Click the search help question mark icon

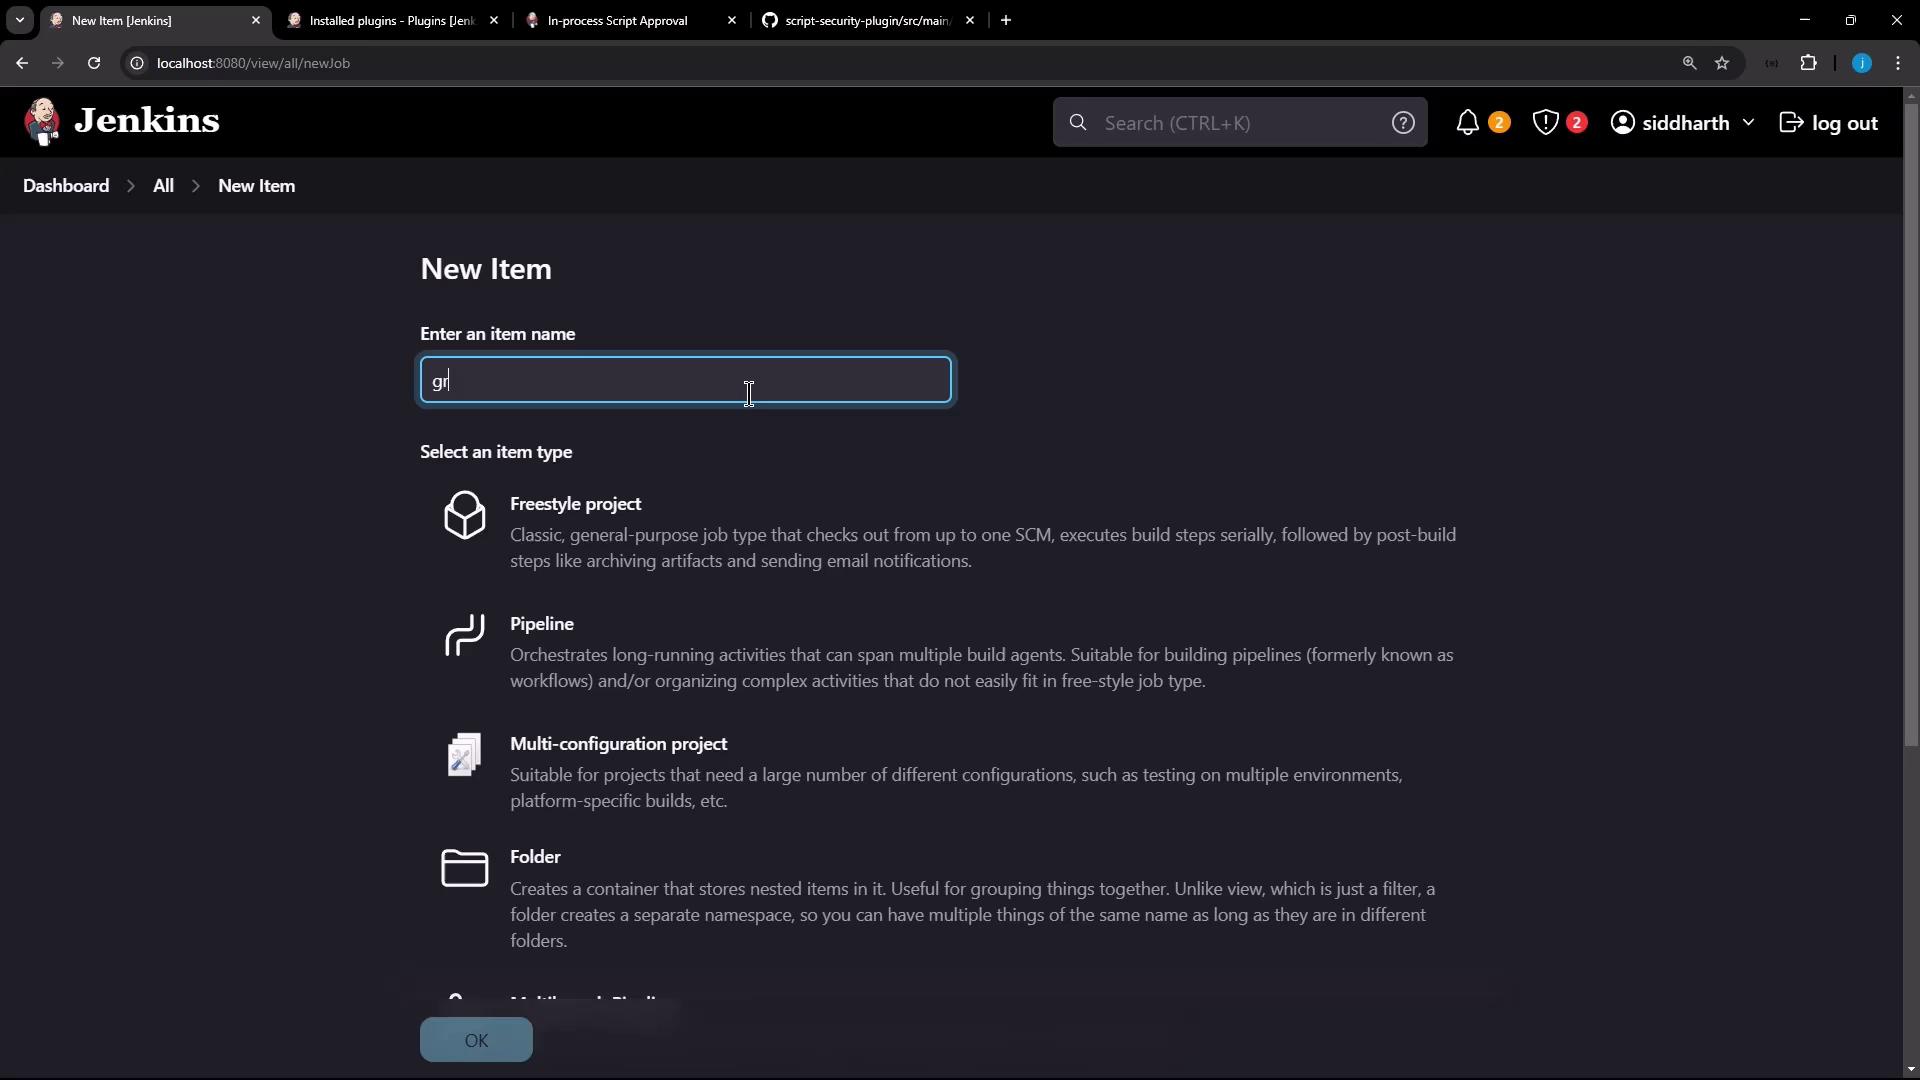pos(1403,123)
